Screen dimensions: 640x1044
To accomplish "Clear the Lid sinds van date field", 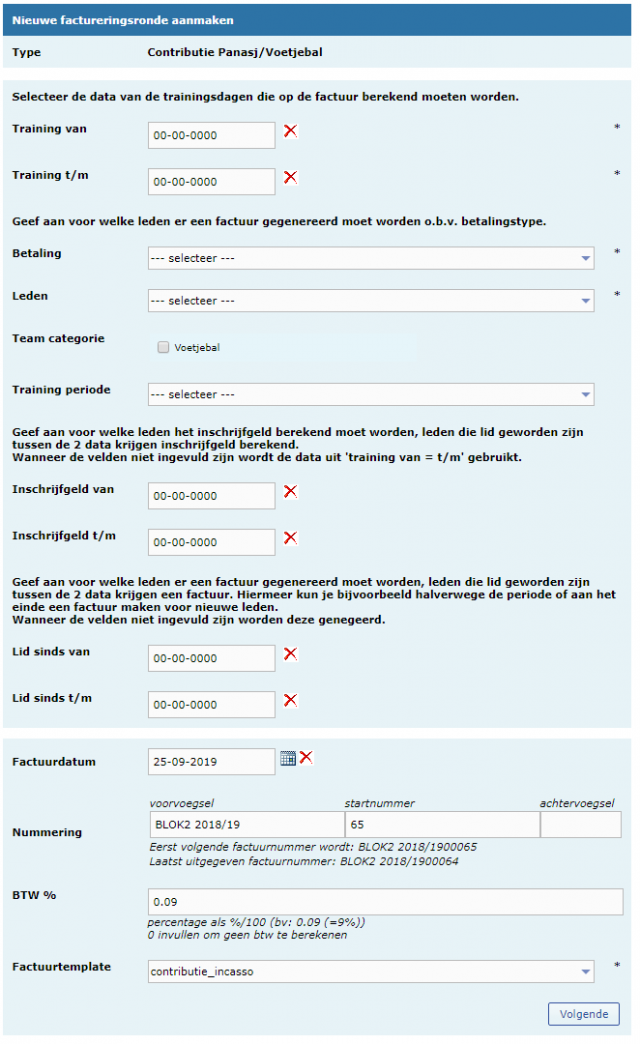I will tap(291, 654).
